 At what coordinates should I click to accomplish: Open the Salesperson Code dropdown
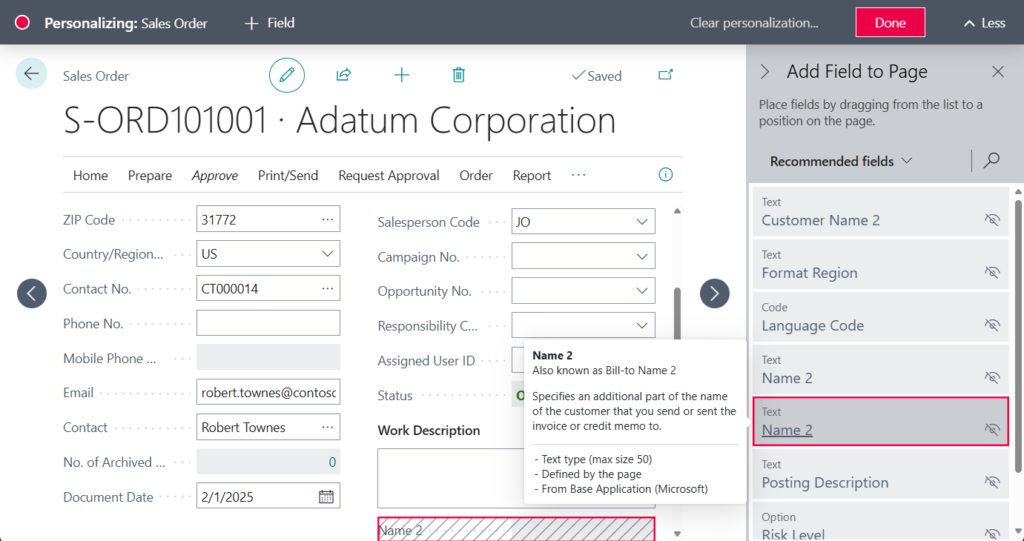[642, 222]
